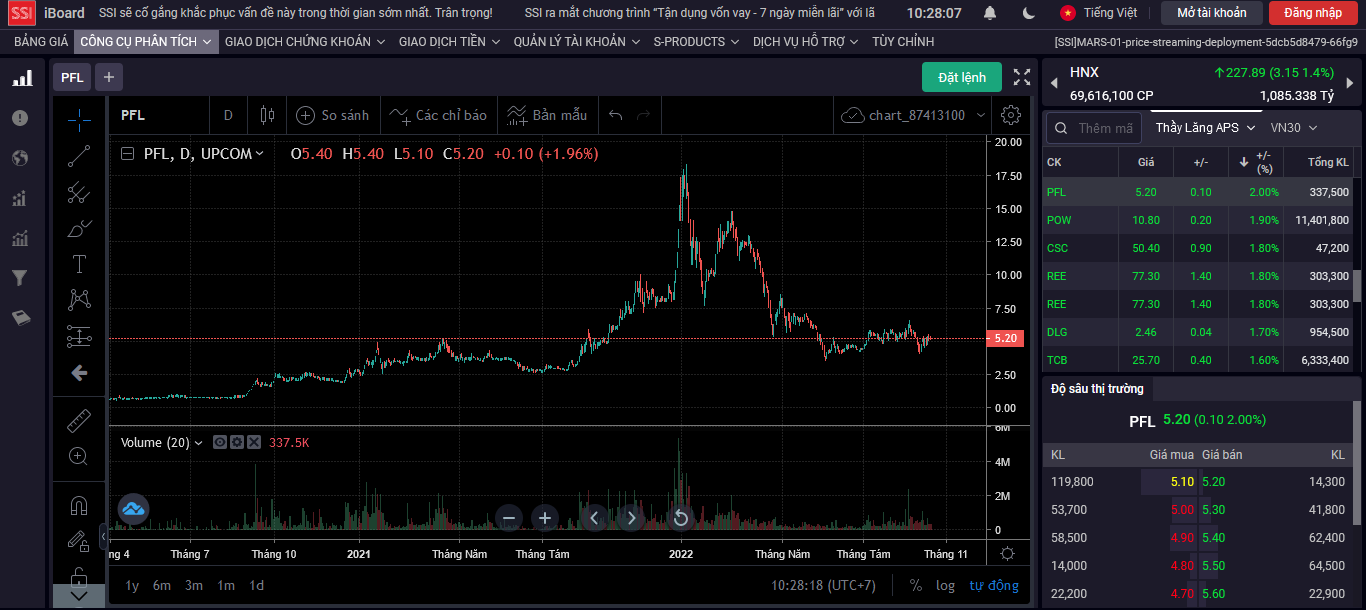Open Các chỉ báo indicators list
The image size is (1366, 610).
(438, 115)
